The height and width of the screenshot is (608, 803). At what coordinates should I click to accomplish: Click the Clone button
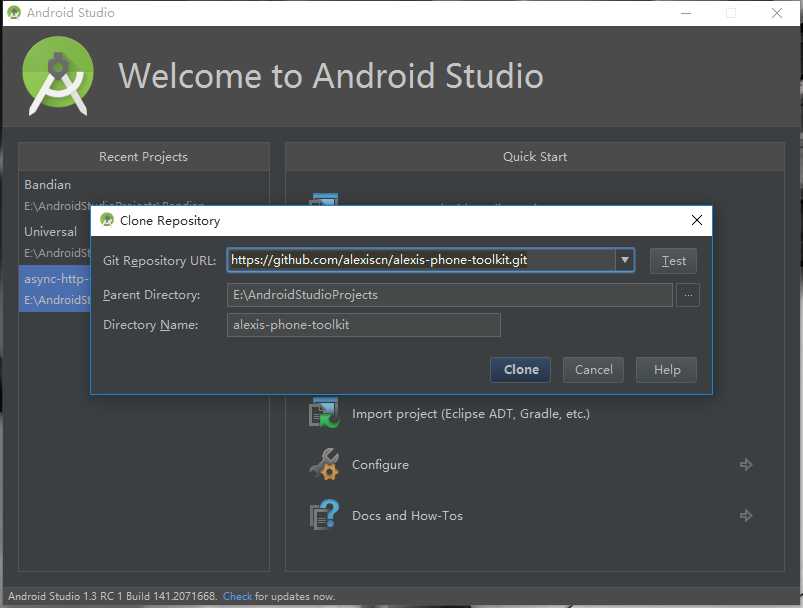coord(520,369)
